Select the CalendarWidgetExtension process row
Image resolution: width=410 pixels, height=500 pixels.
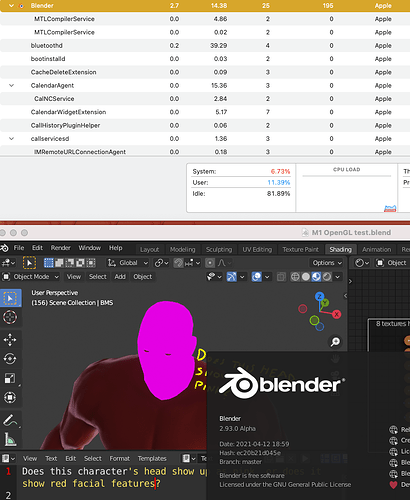coord(205,112)
